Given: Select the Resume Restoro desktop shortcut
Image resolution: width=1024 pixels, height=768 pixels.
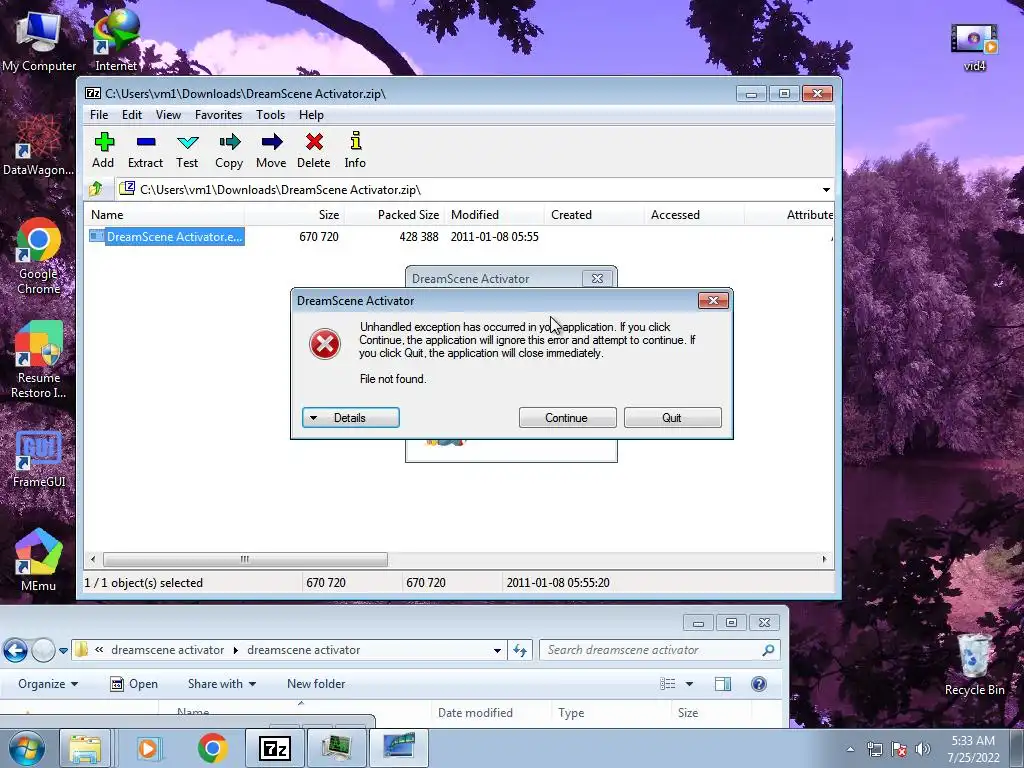Looking at the screenshot, I should [39, 360].
